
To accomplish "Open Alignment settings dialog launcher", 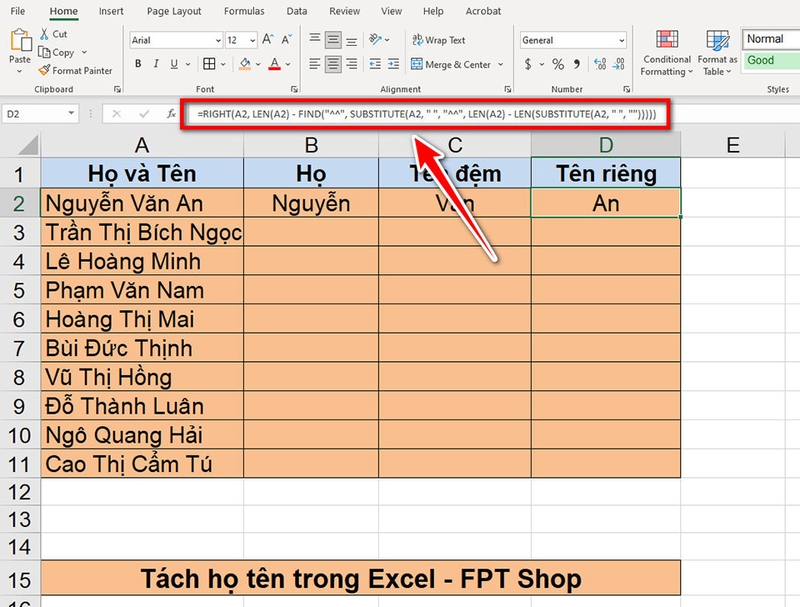I will tap(508, 89).
